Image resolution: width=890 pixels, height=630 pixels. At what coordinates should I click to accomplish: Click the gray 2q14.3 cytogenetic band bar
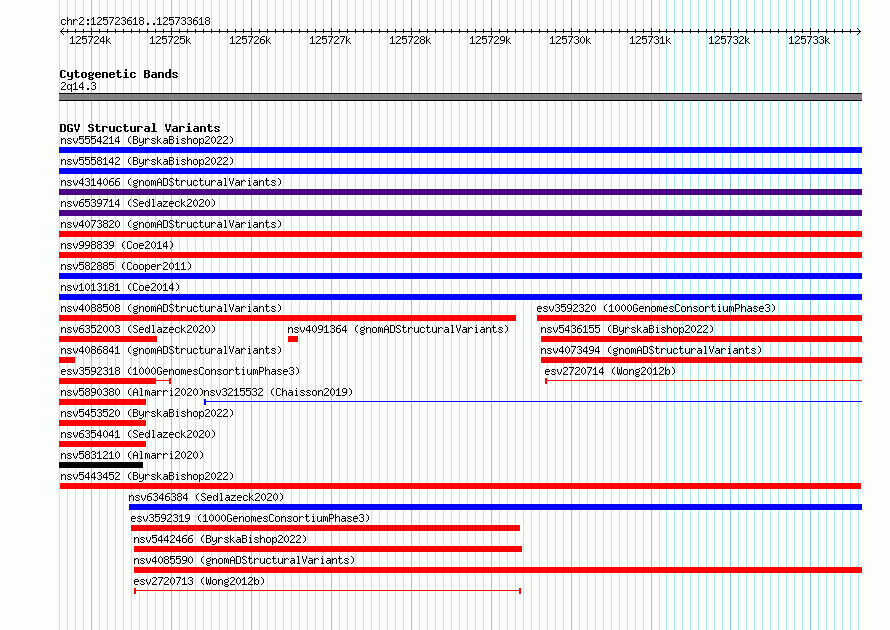[x=460, y=97]
